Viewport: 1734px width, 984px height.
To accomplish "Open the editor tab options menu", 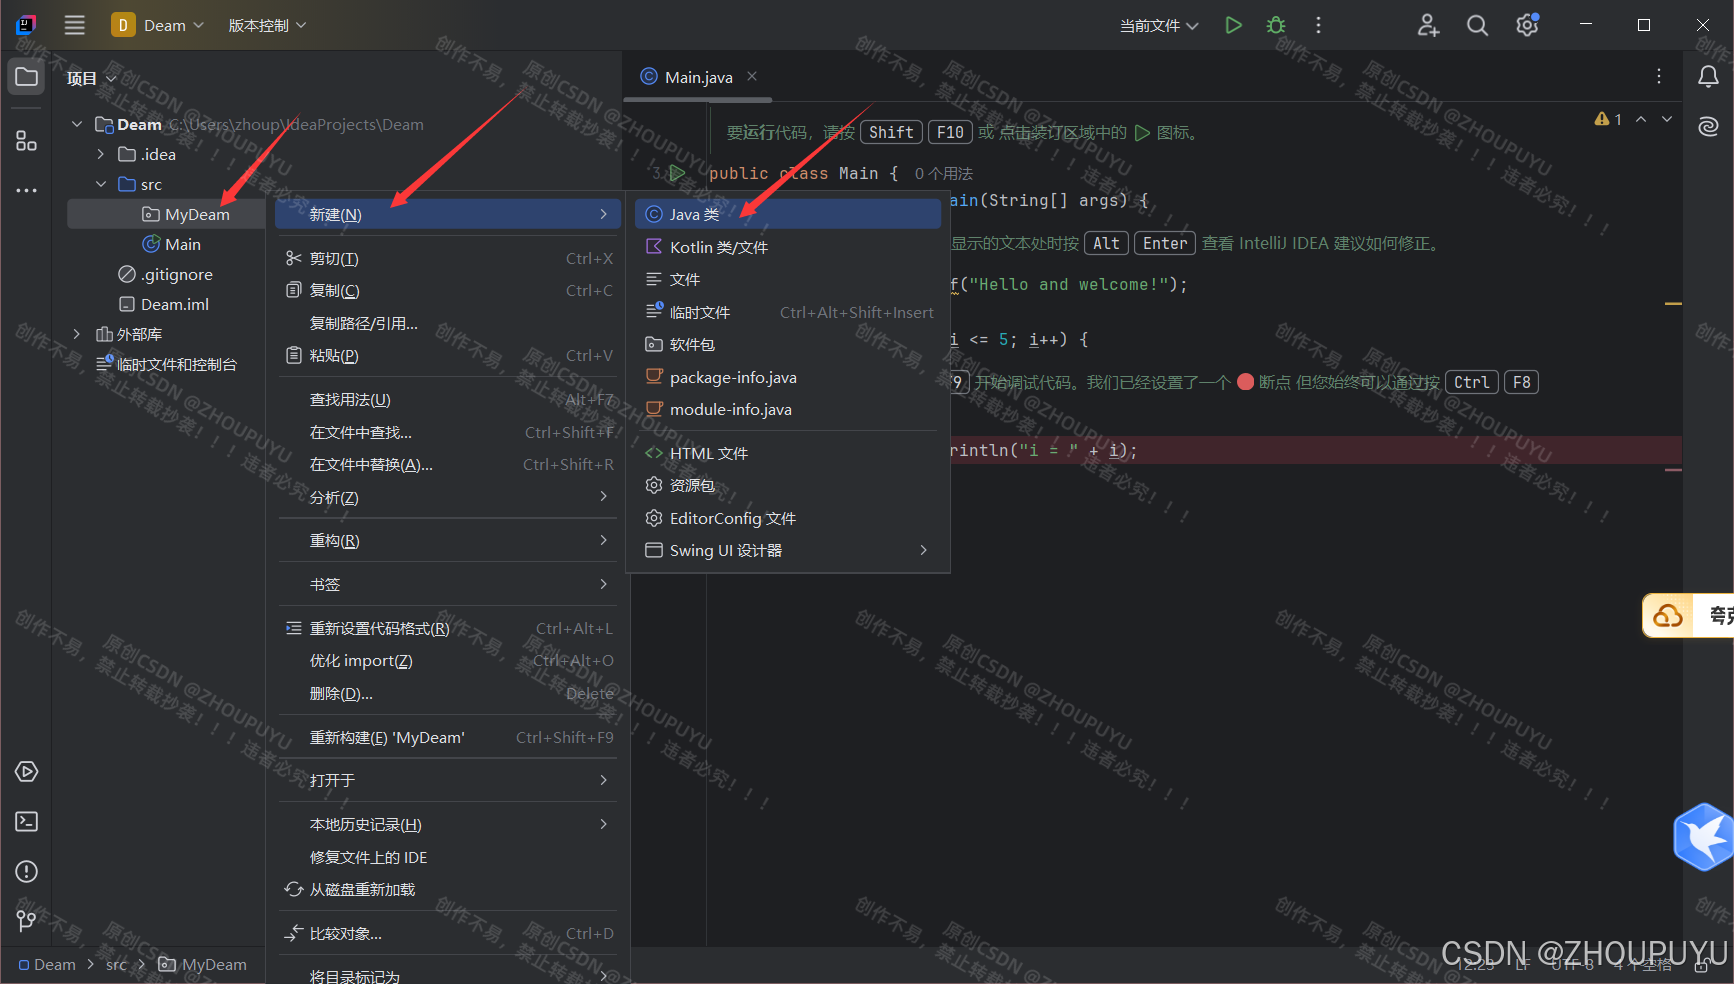I will click(1659, 76).
